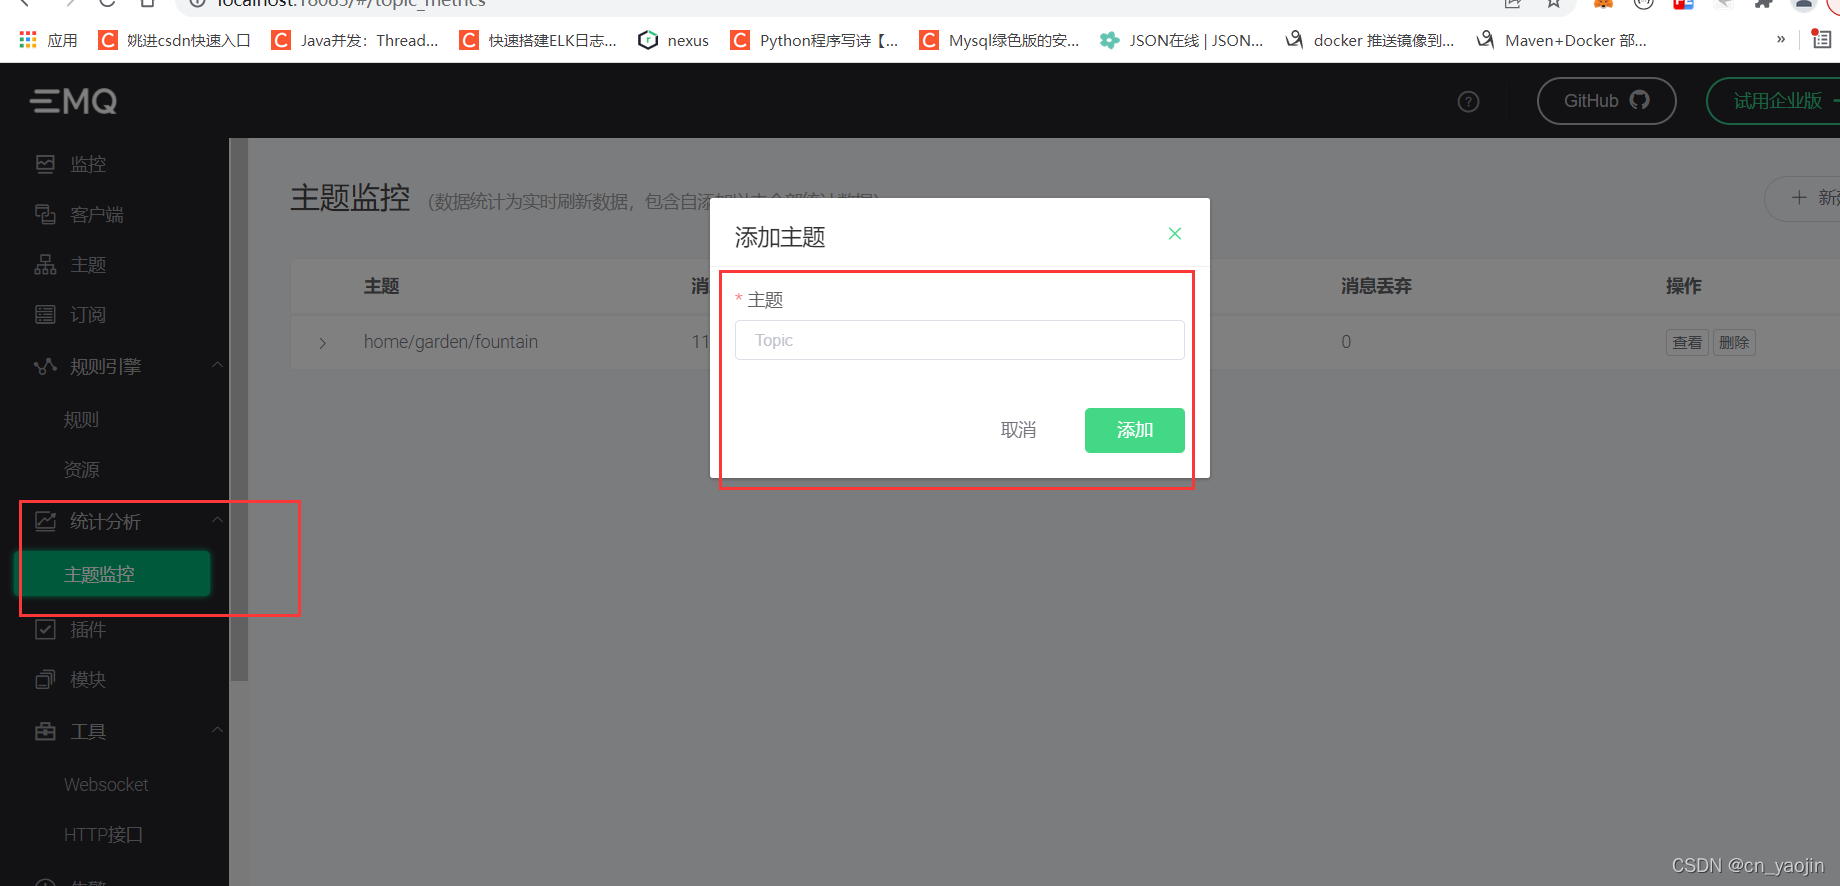
Task: Select 资源 under 规则引擎
Action: 82,469
